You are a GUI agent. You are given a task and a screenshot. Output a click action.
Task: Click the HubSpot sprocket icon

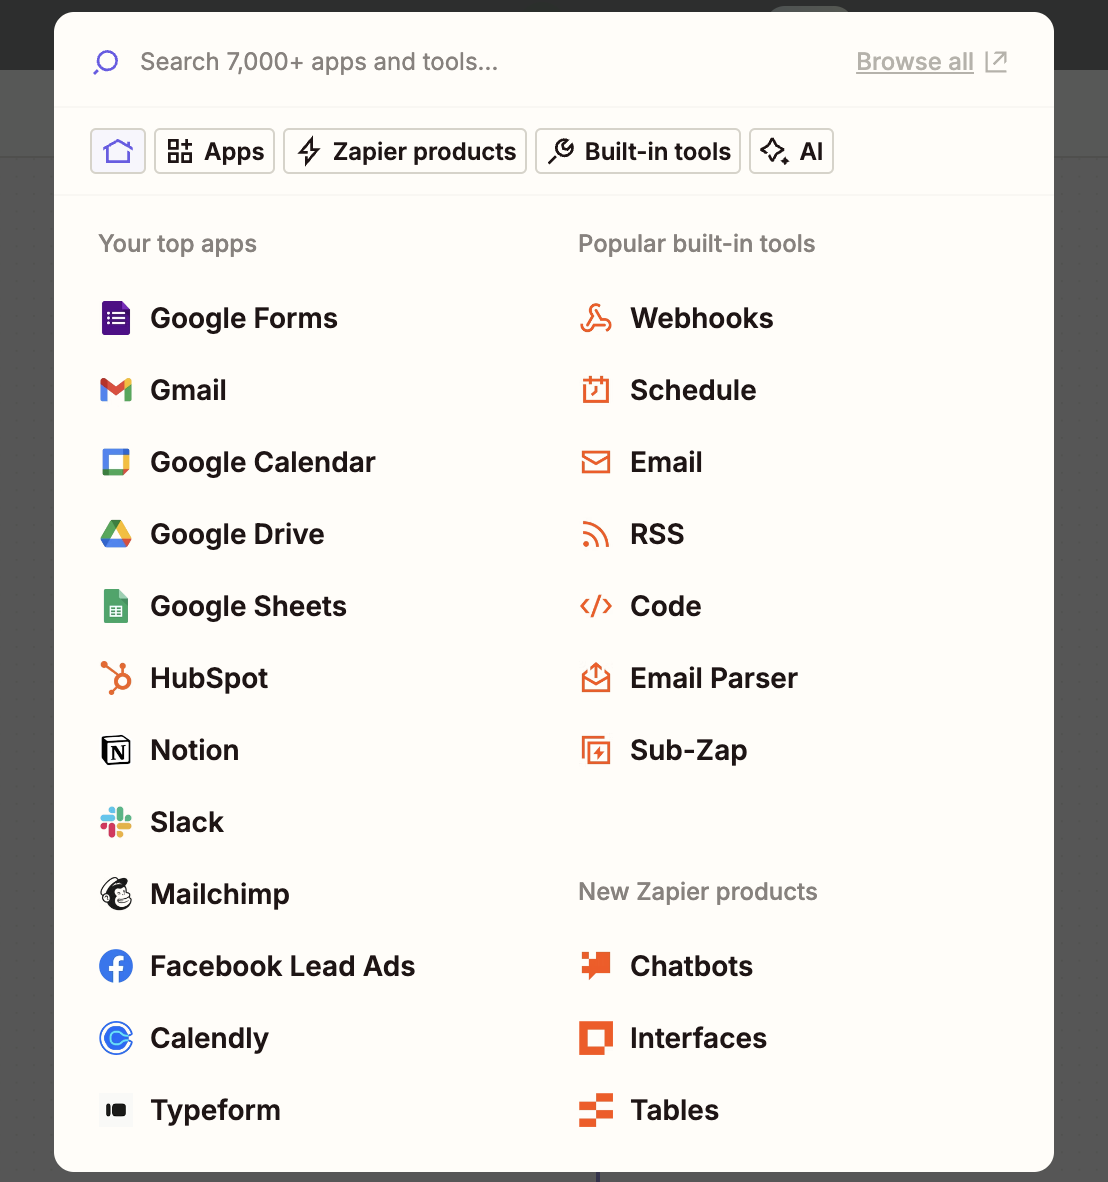(x=116, y=678)
